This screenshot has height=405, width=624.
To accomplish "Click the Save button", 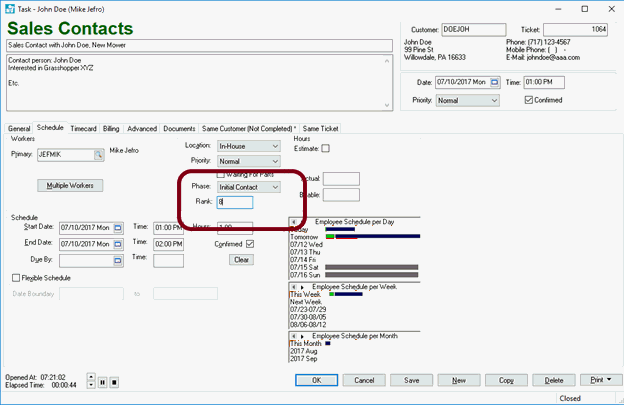I will click(411, 380).
